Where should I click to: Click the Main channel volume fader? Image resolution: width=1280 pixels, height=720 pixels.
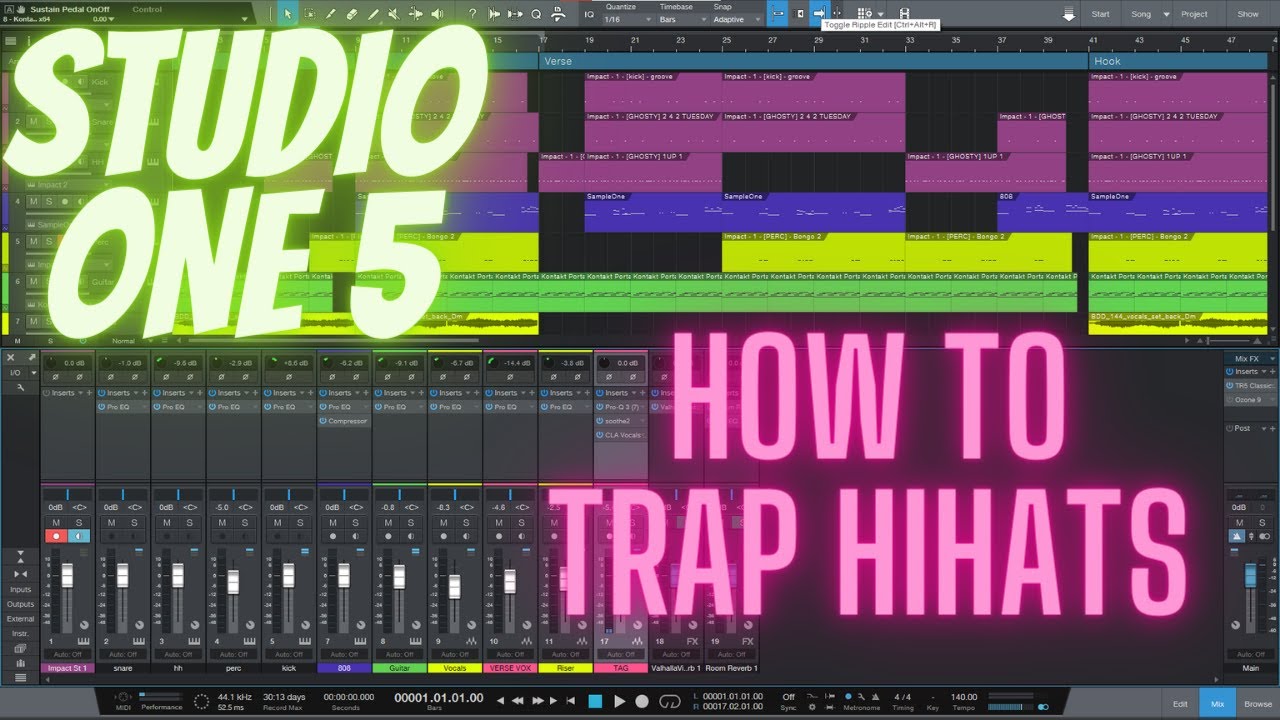pyautogui.click(x=1250, y=576)
